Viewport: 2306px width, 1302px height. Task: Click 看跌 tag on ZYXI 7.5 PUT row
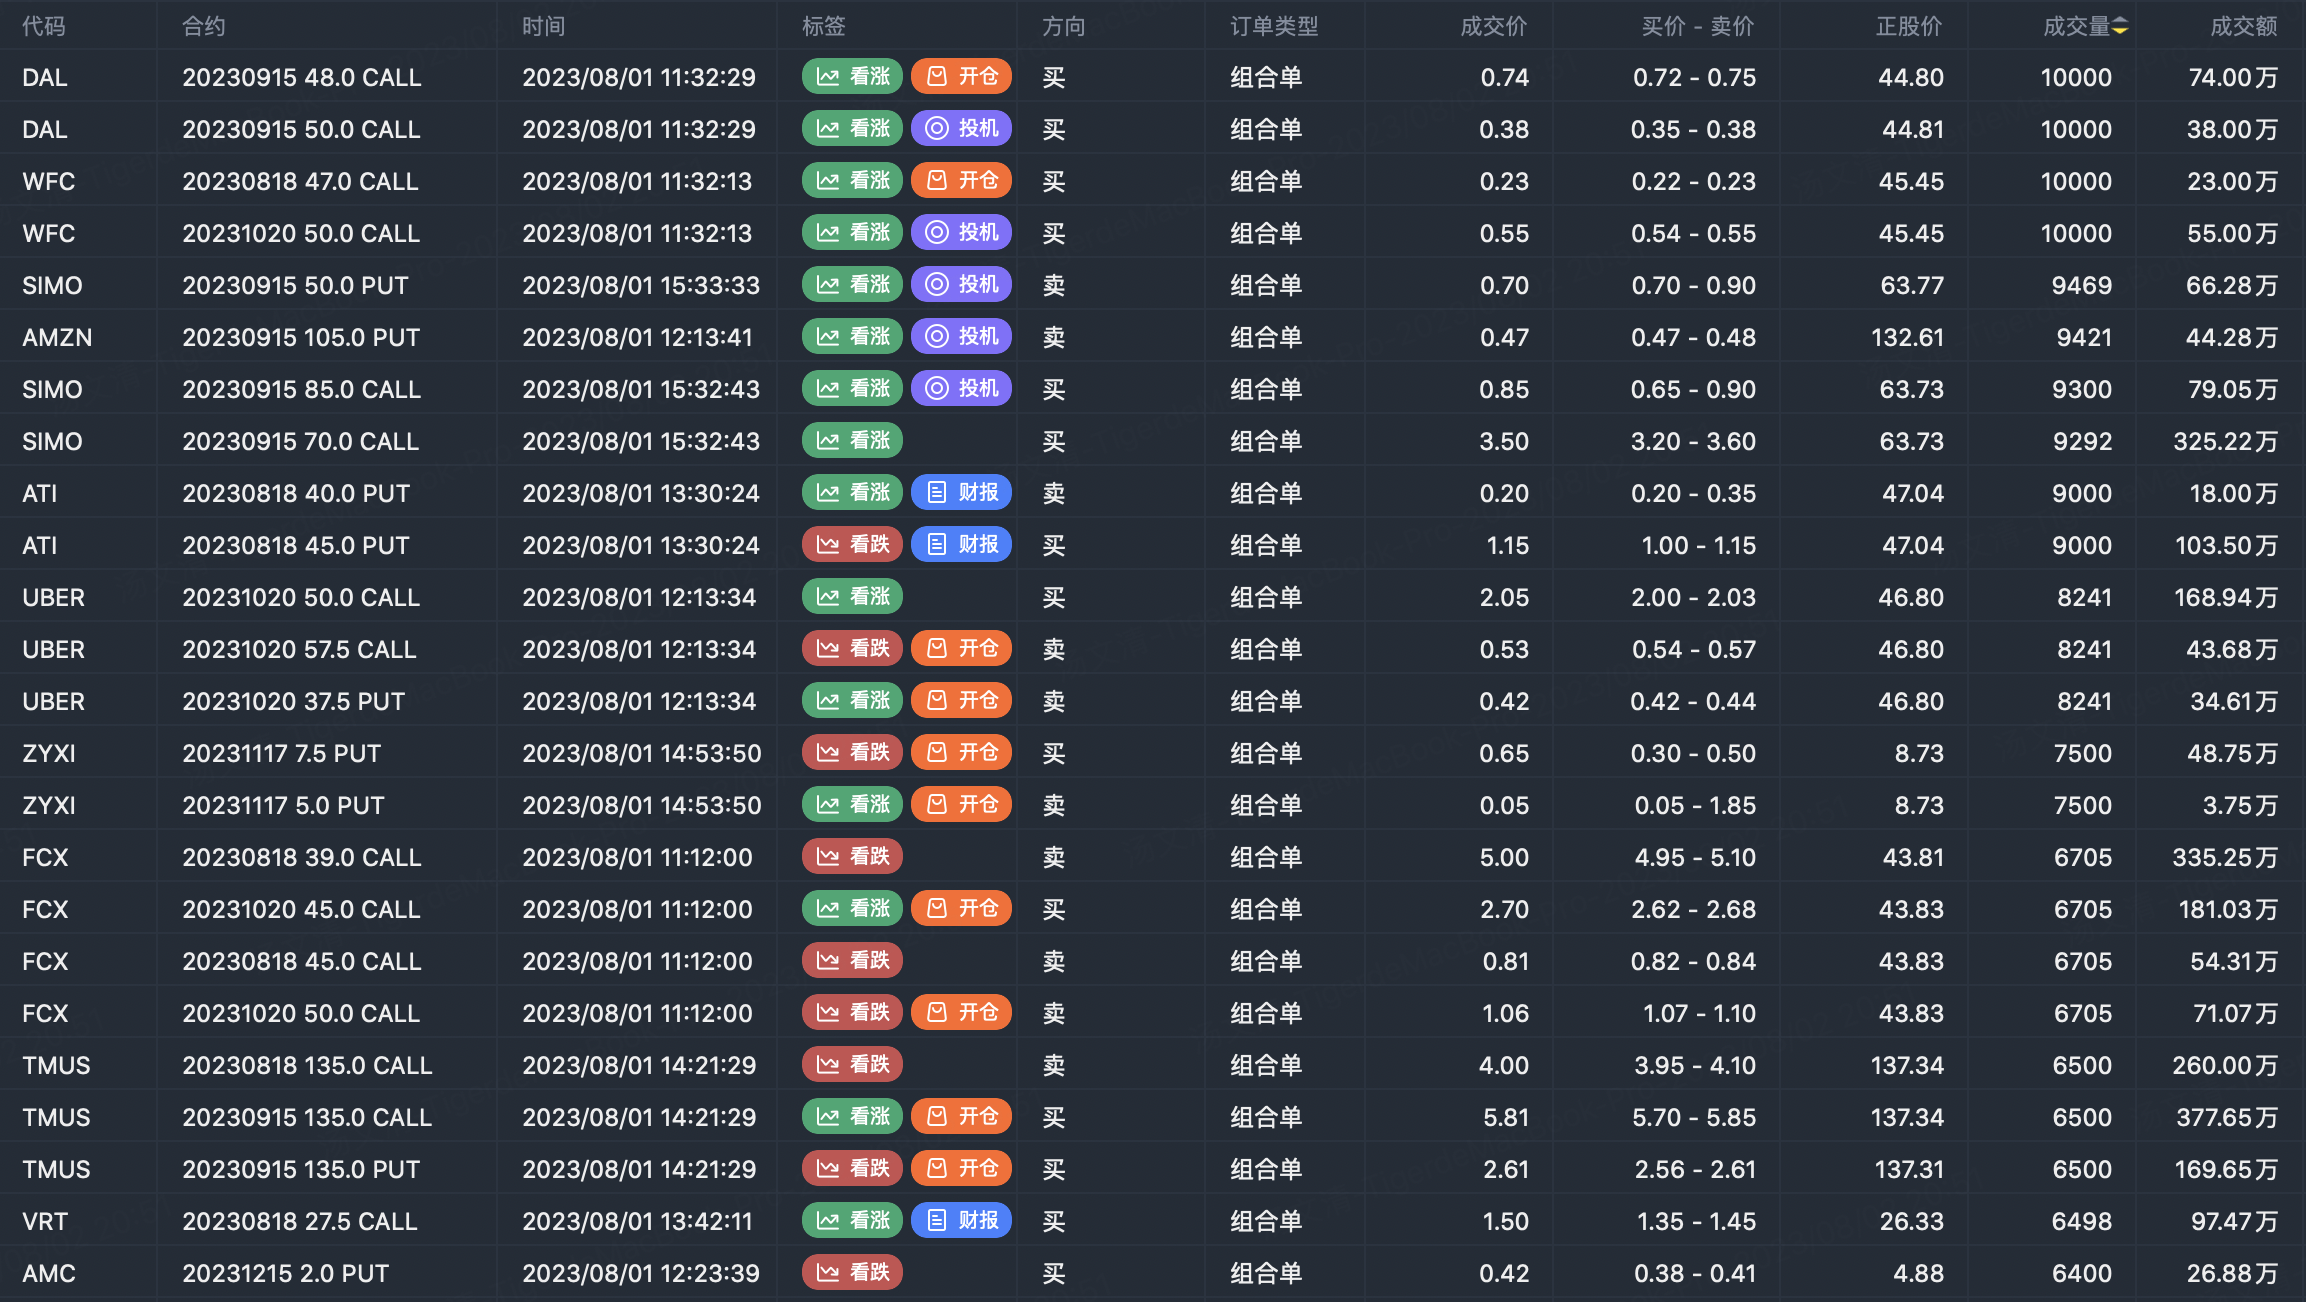point(852,753)
